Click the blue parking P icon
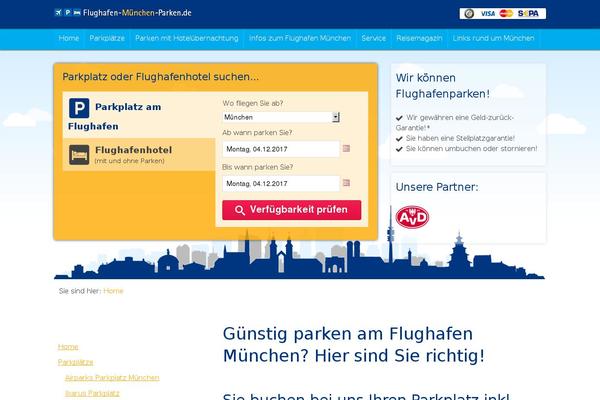600x400 pixels. pyautogui.click(x=79, y=108)
